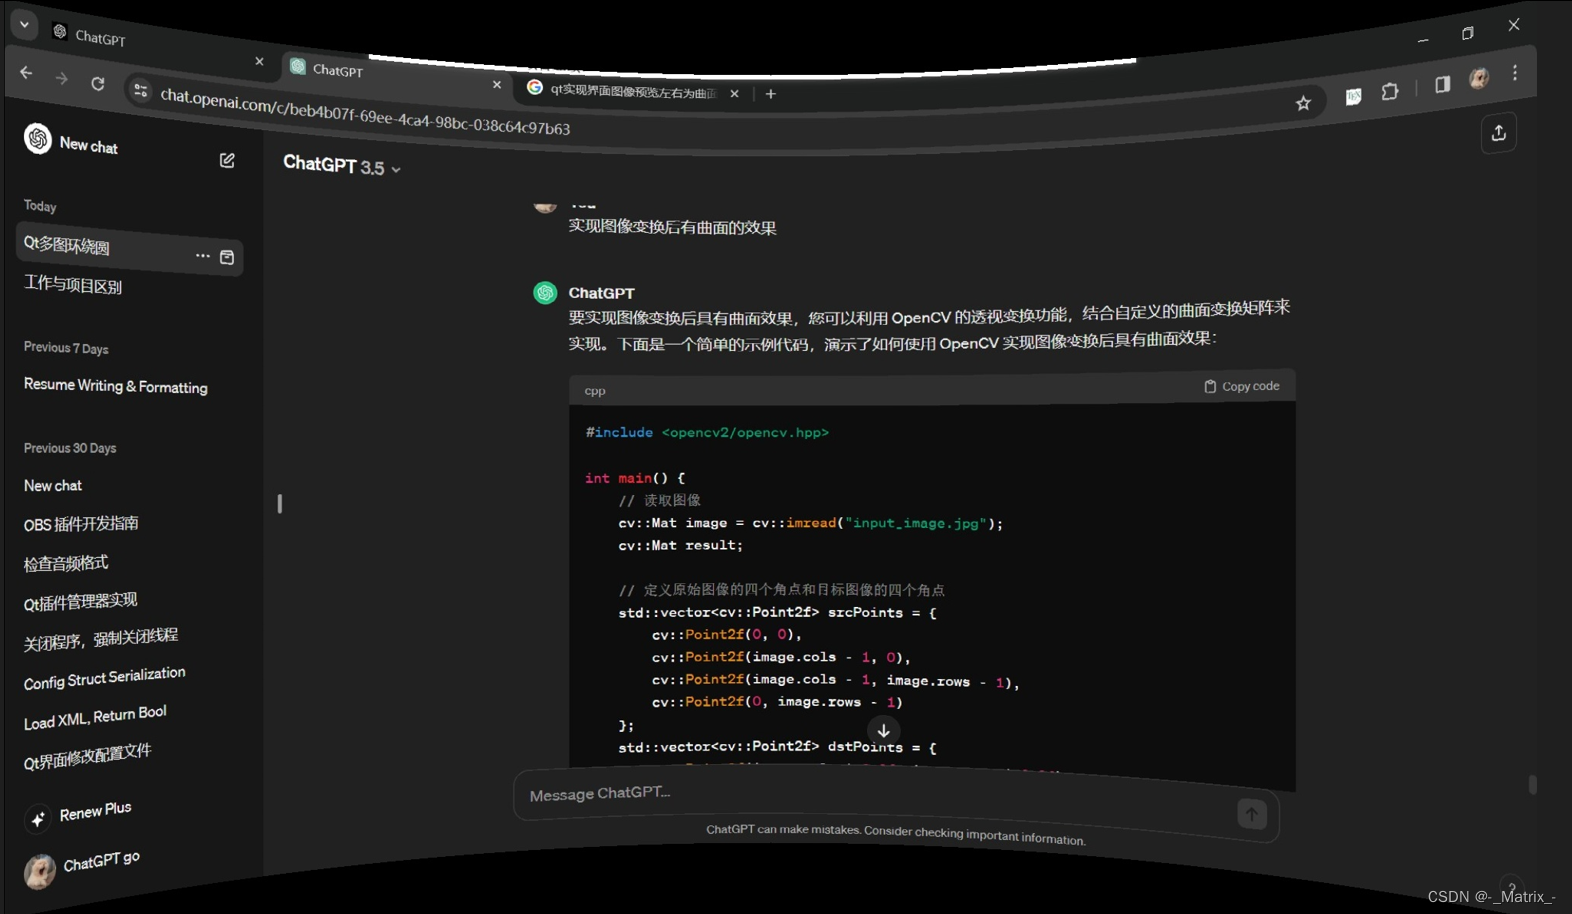Image resolution: width=1572 pixels, height=914 pixels.
Task: Open the 关闭程序, 强制关闭线程 conversation
Action: [101, 639]
